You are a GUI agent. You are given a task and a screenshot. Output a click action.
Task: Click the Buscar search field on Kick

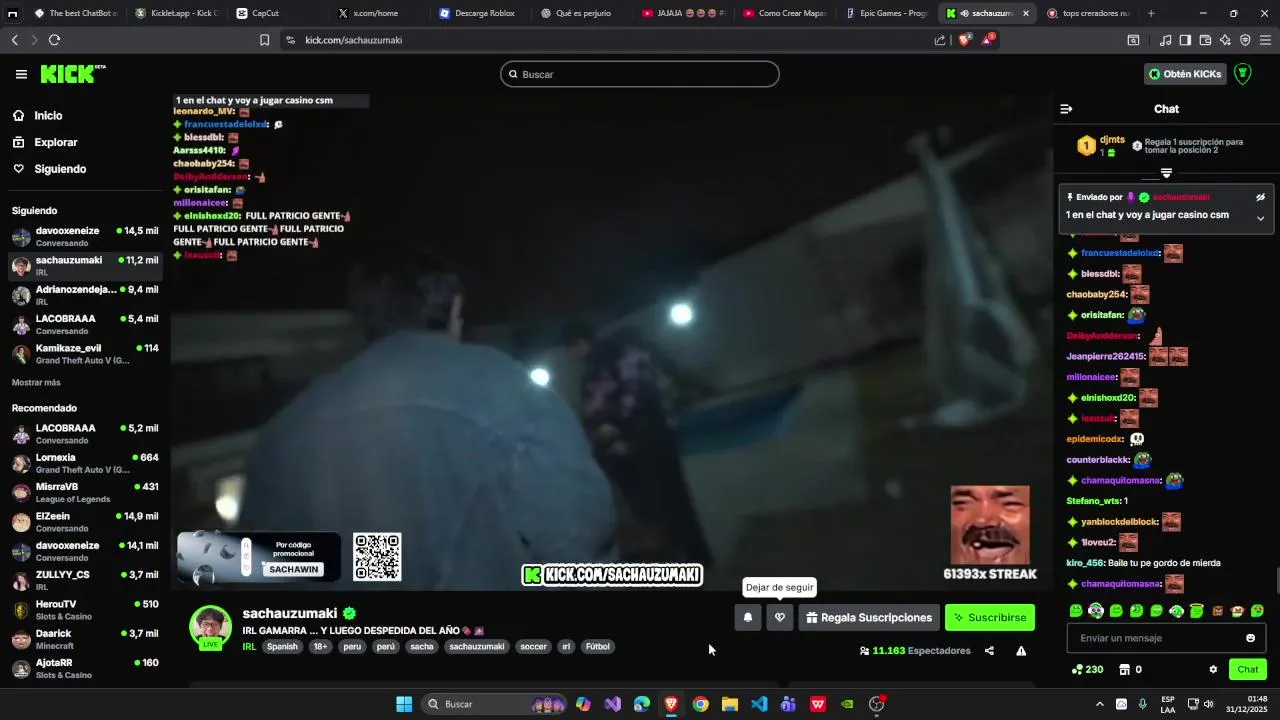tap(640, 74)
